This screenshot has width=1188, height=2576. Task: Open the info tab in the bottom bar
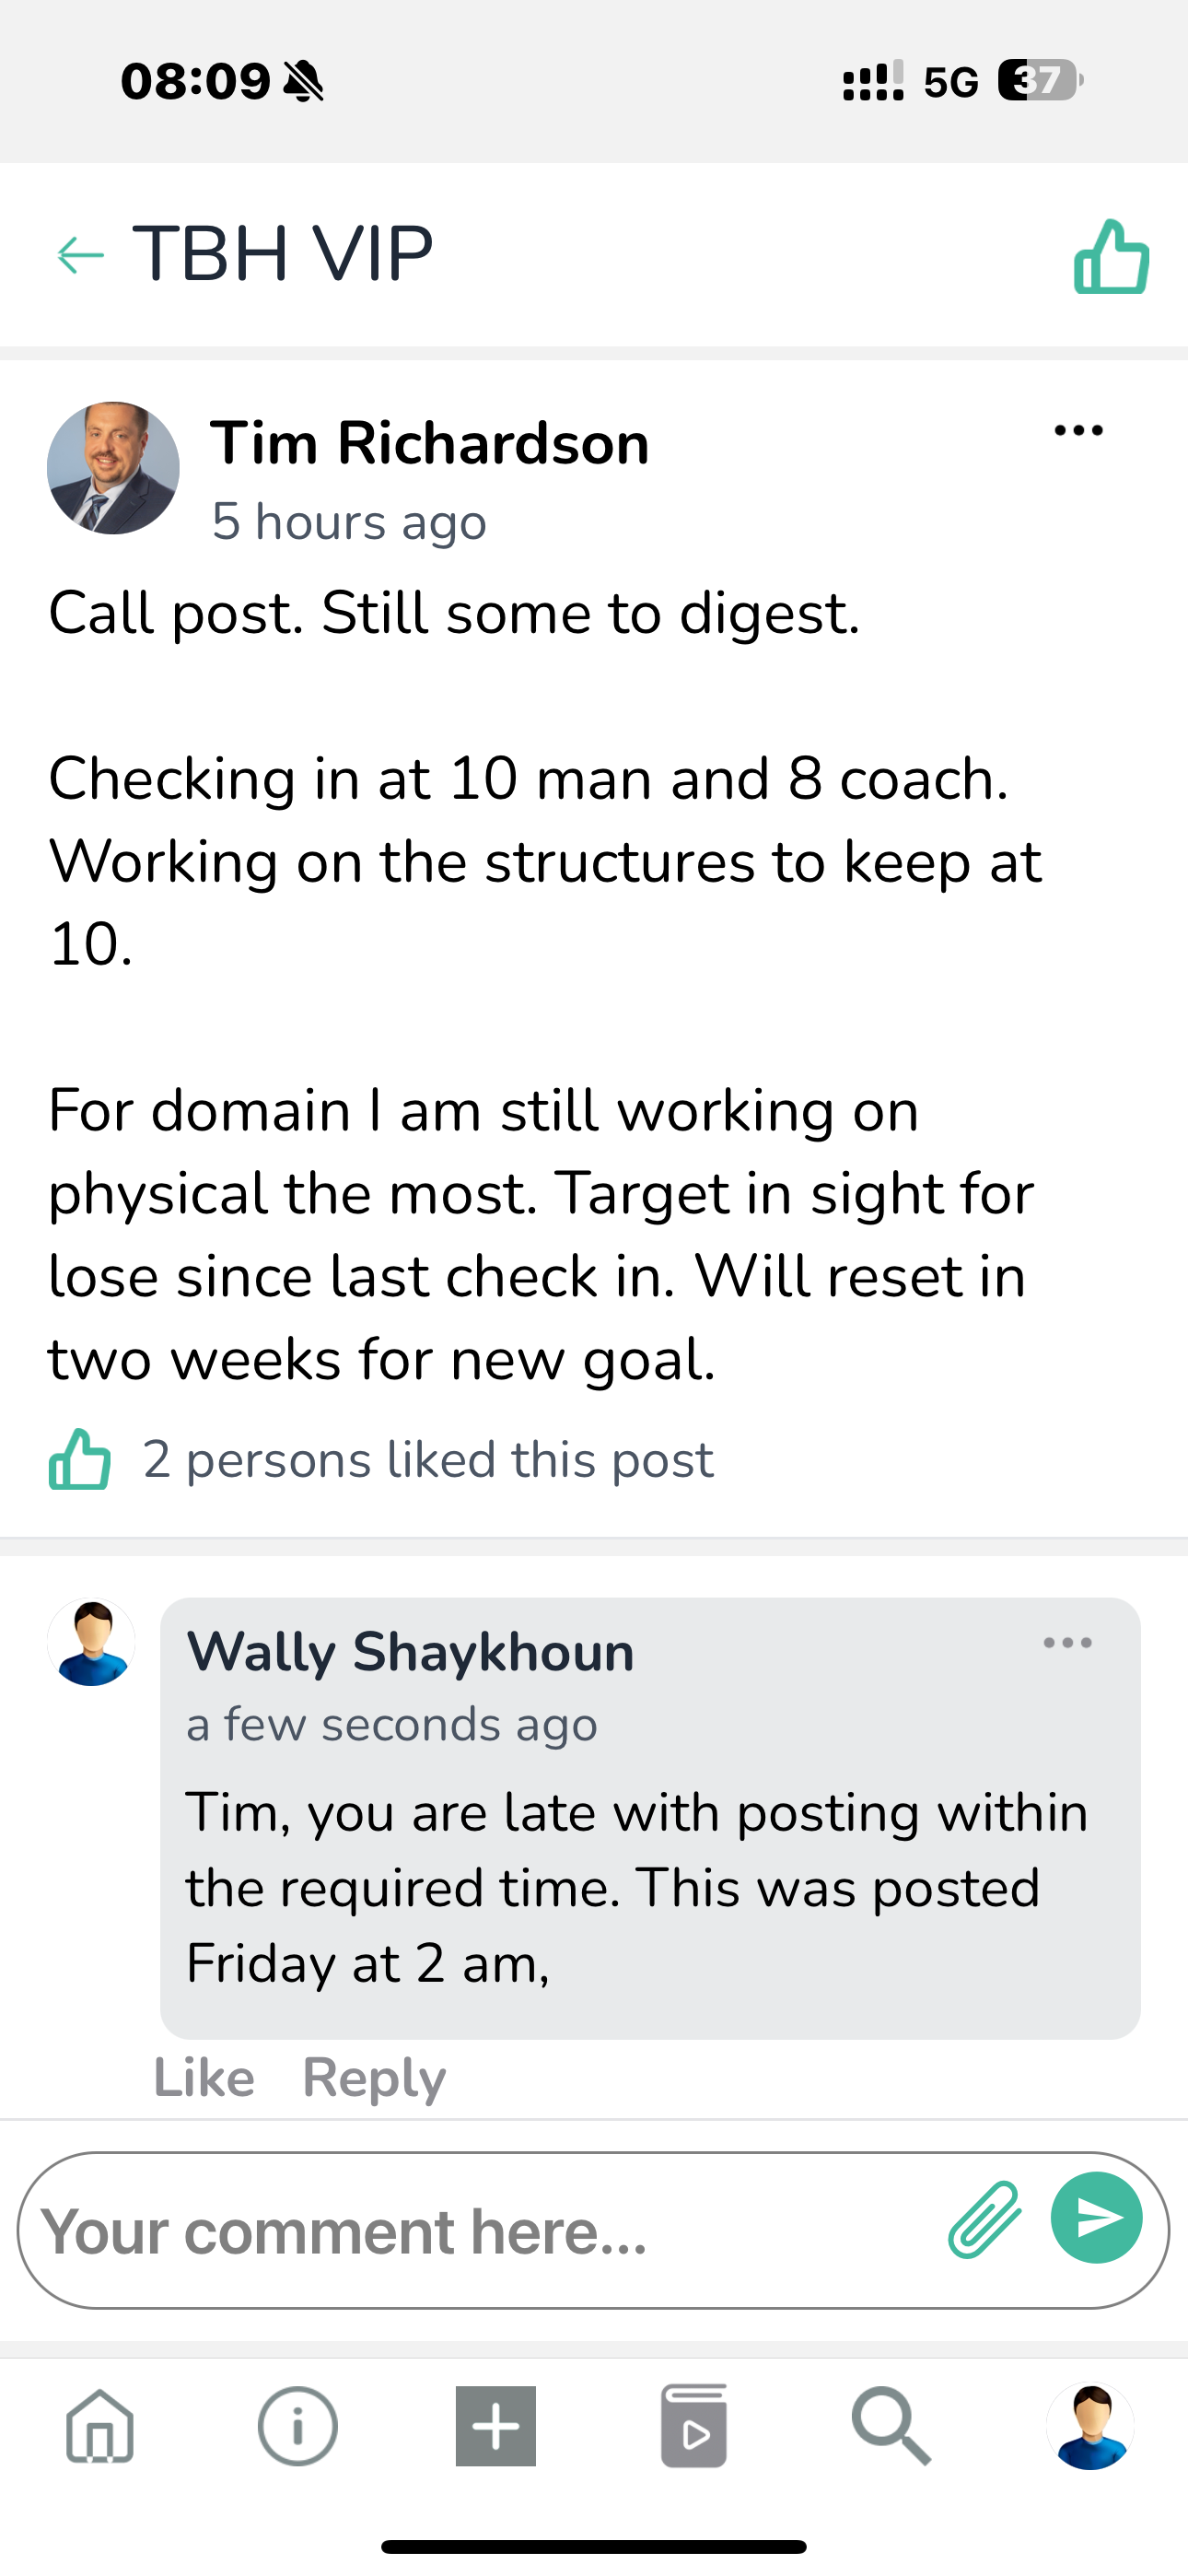(x=298, y=2426)
